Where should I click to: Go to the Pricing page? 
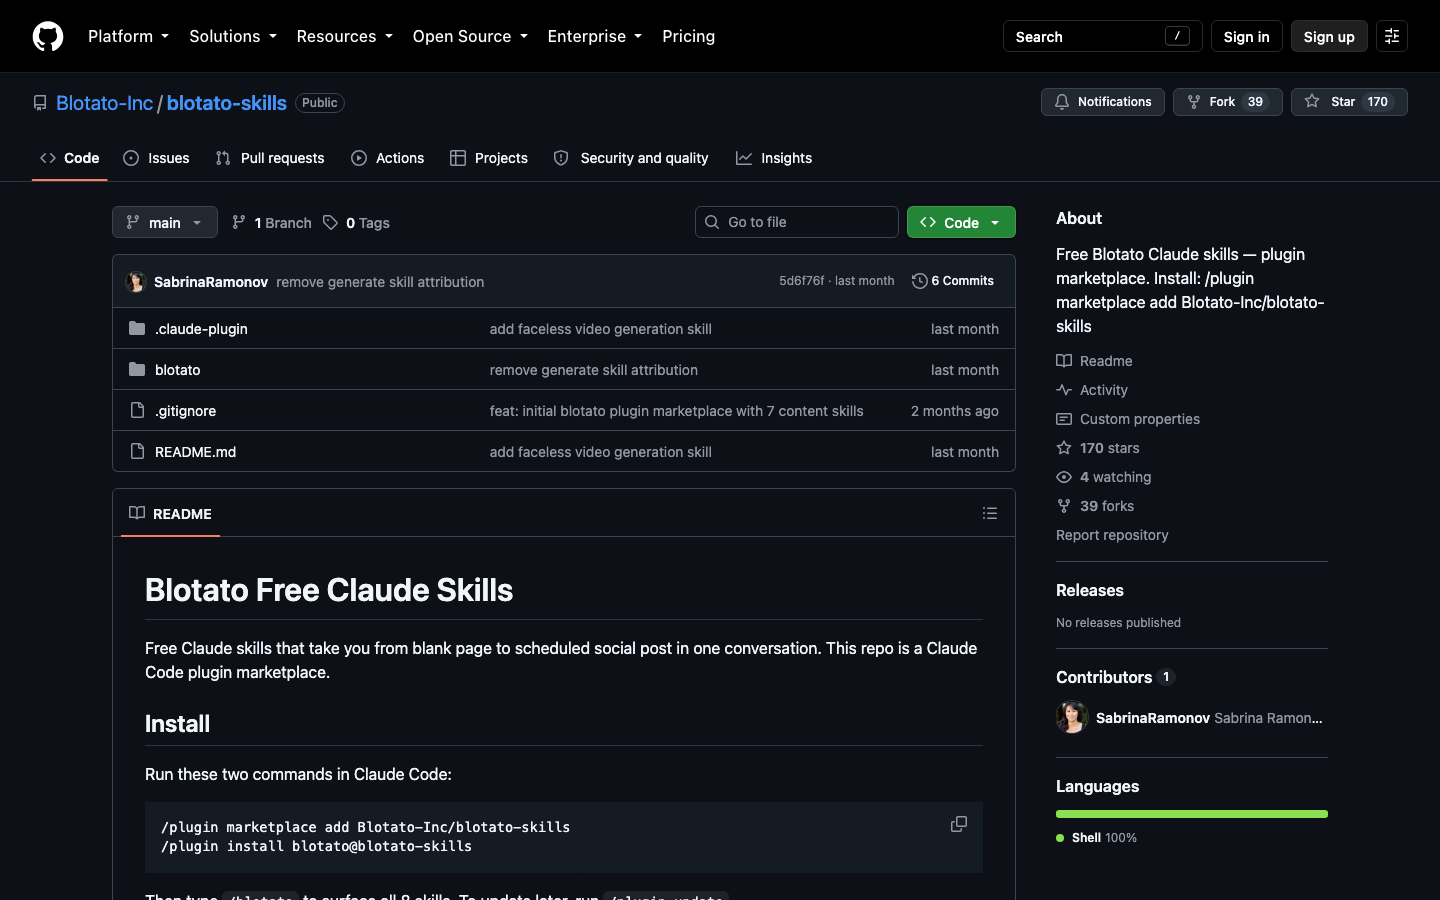(688, 36)
